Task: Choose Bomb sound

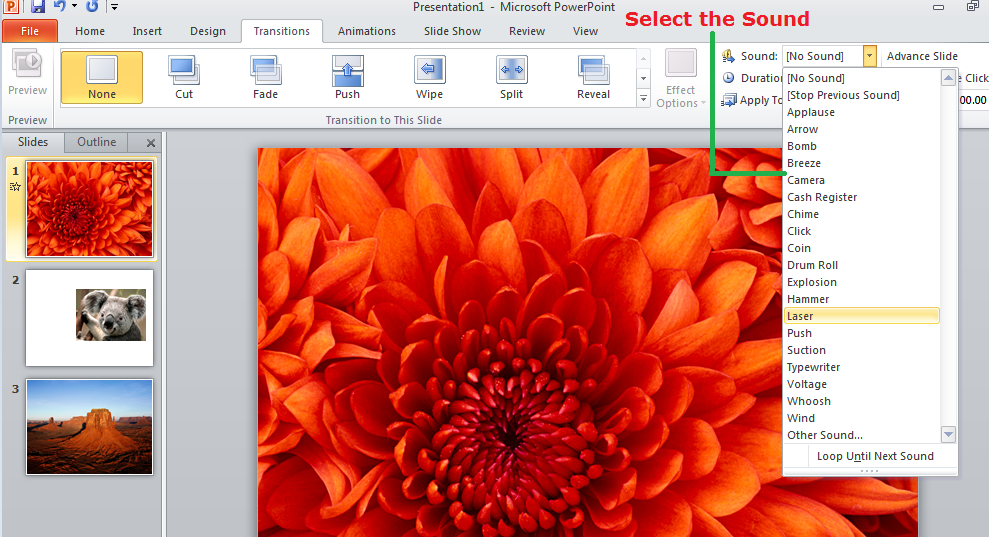Action: tap(861, 146)
